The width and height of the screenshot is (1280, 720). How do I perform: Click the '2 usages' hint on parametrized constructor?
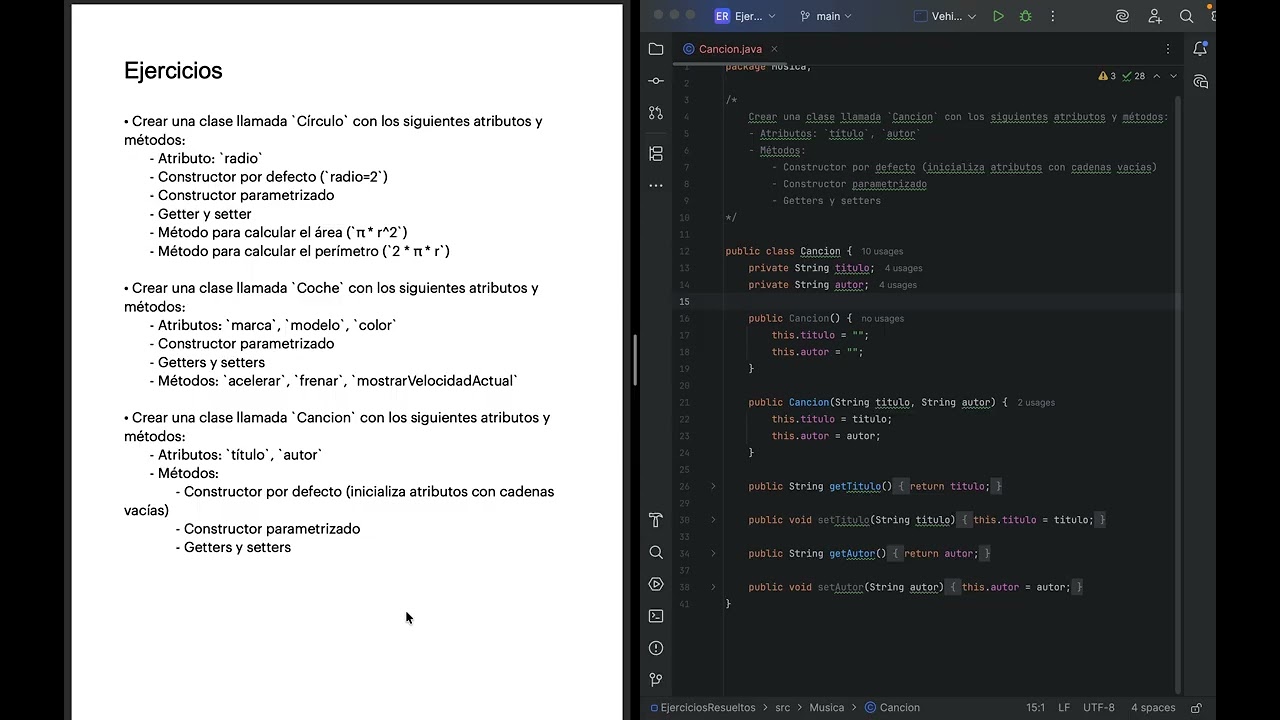coord(1036,403)
